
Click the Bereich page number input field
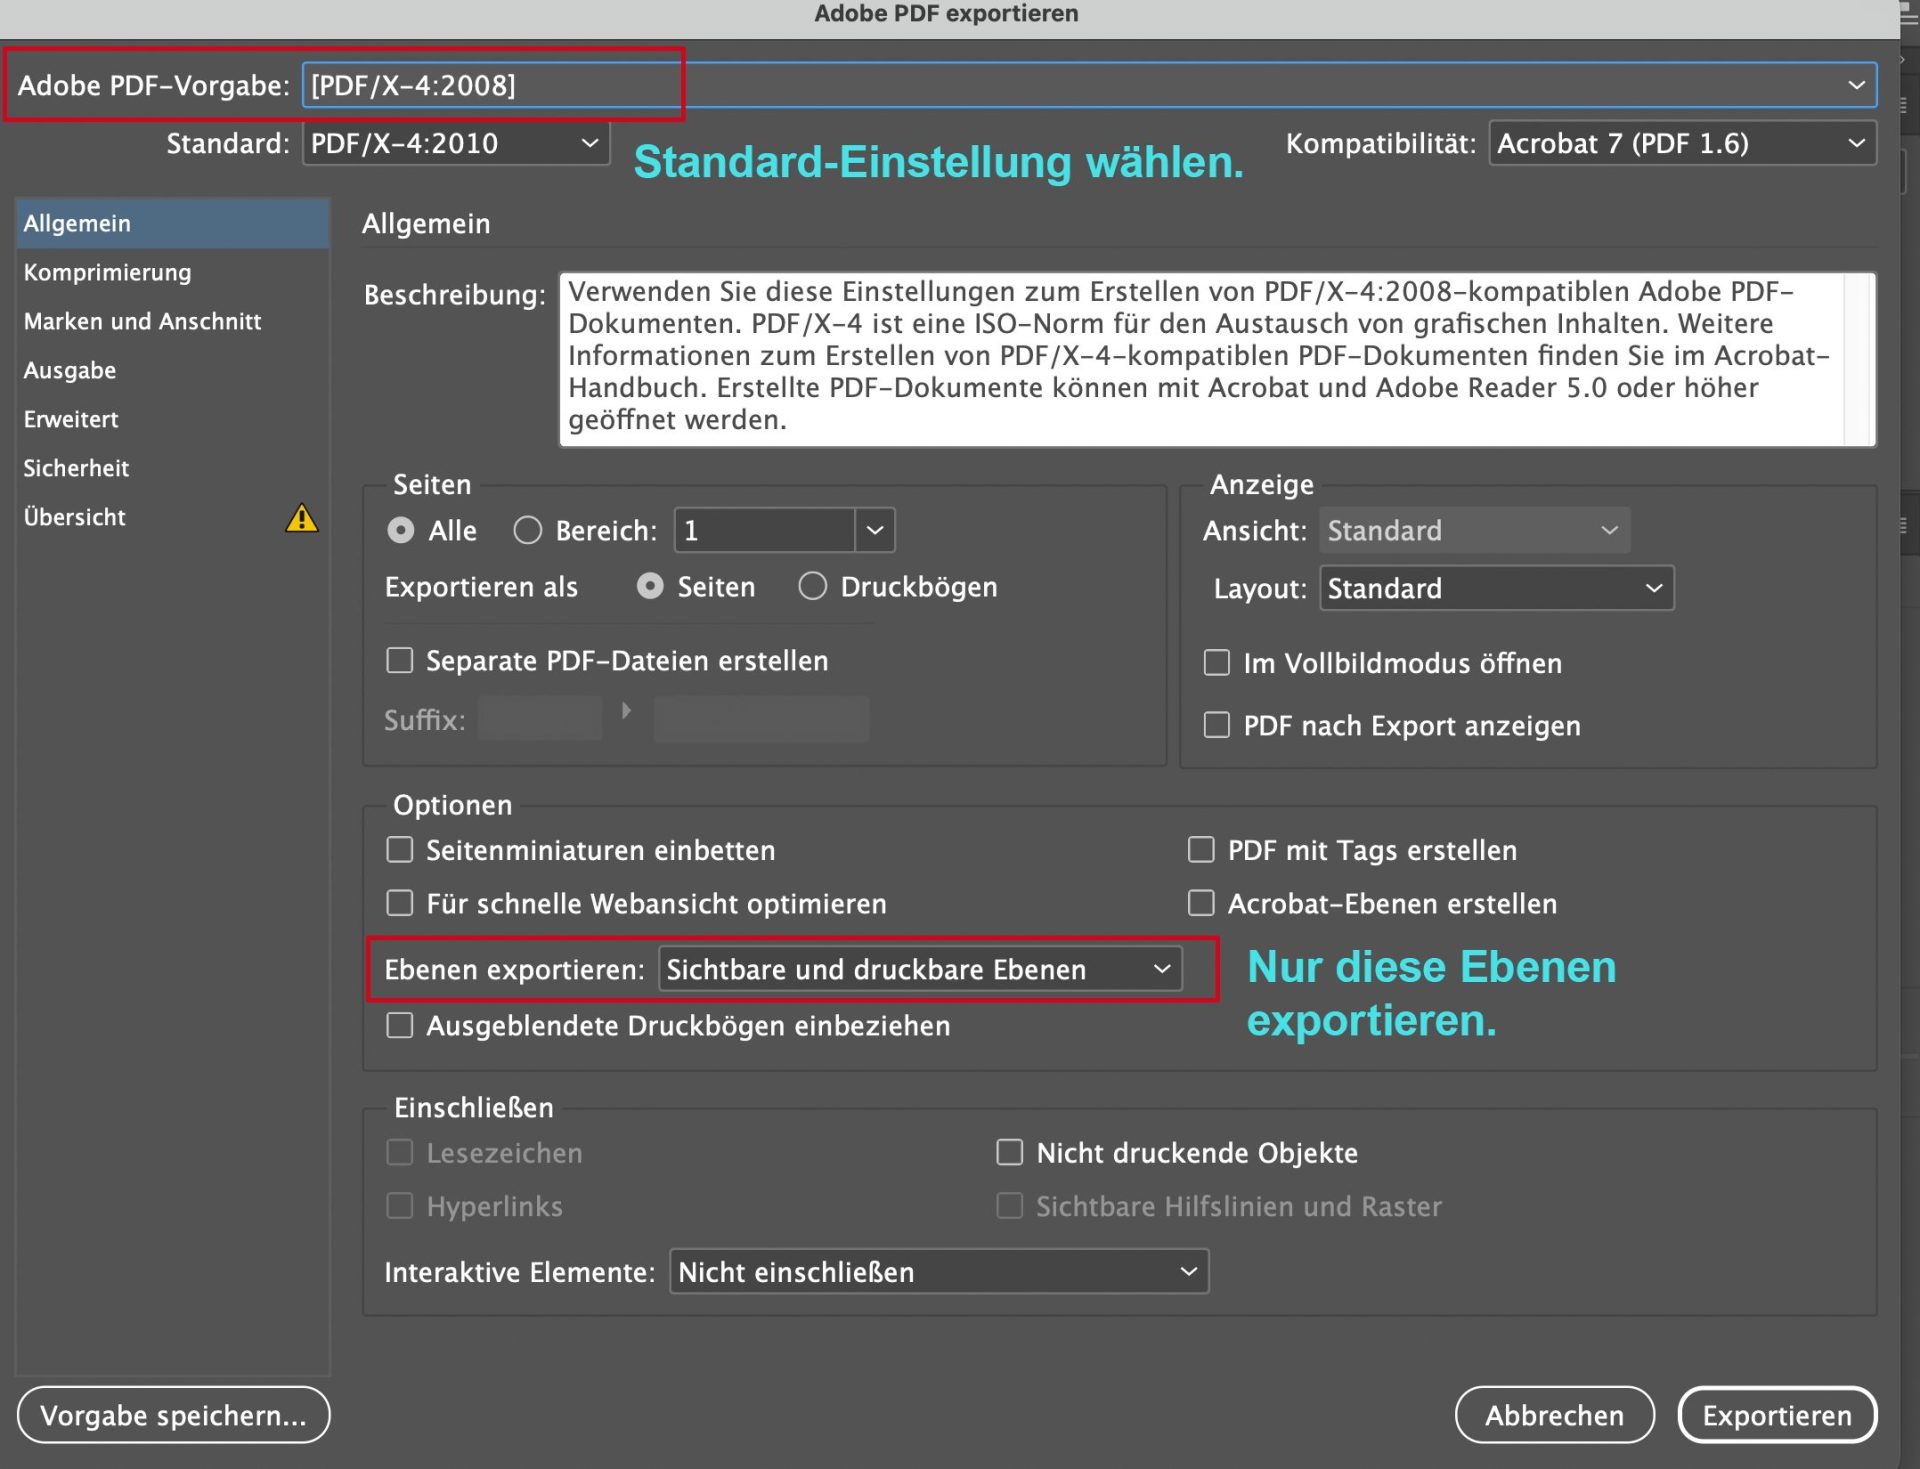[x=765, y=530]
